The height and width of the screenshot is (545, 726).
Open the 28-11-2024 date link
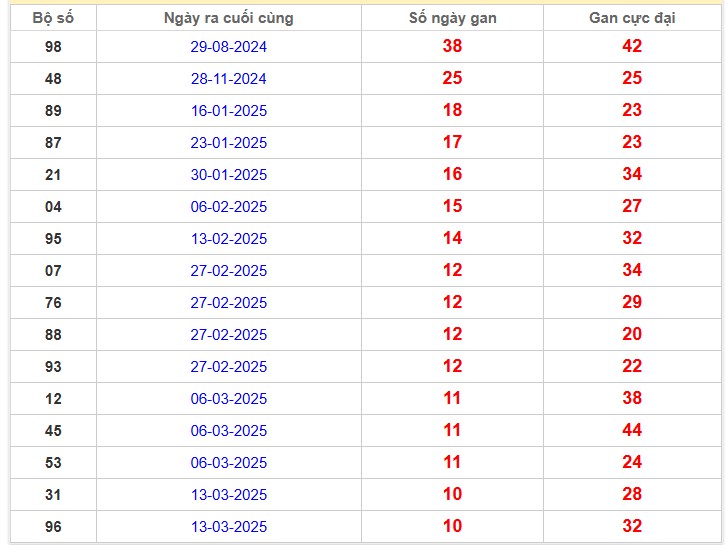(x=229, y=79)
